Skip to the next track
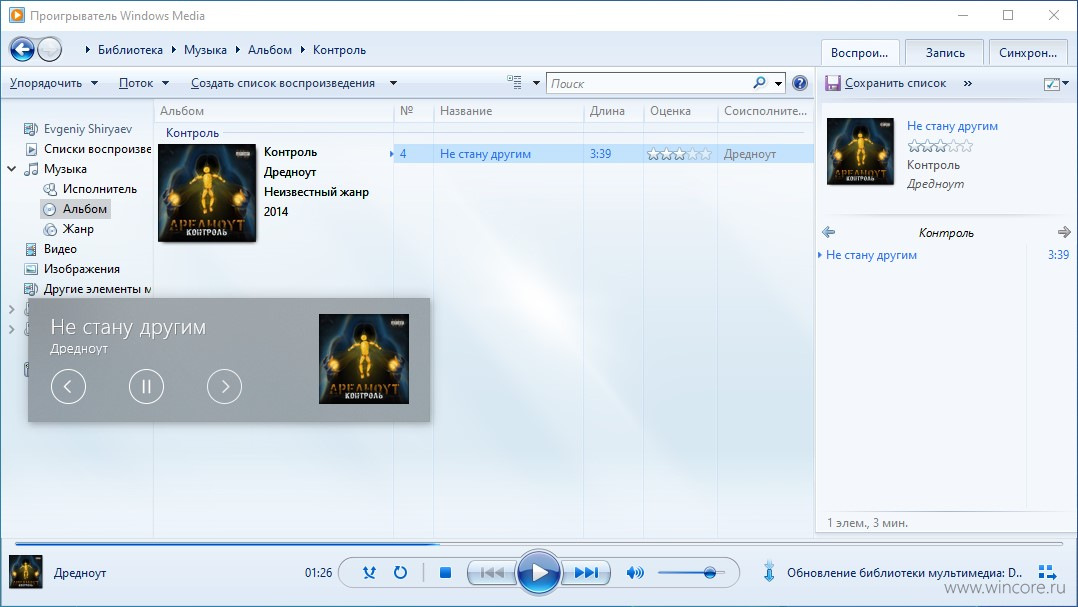 pyautogui.click(x=586, y=573)
